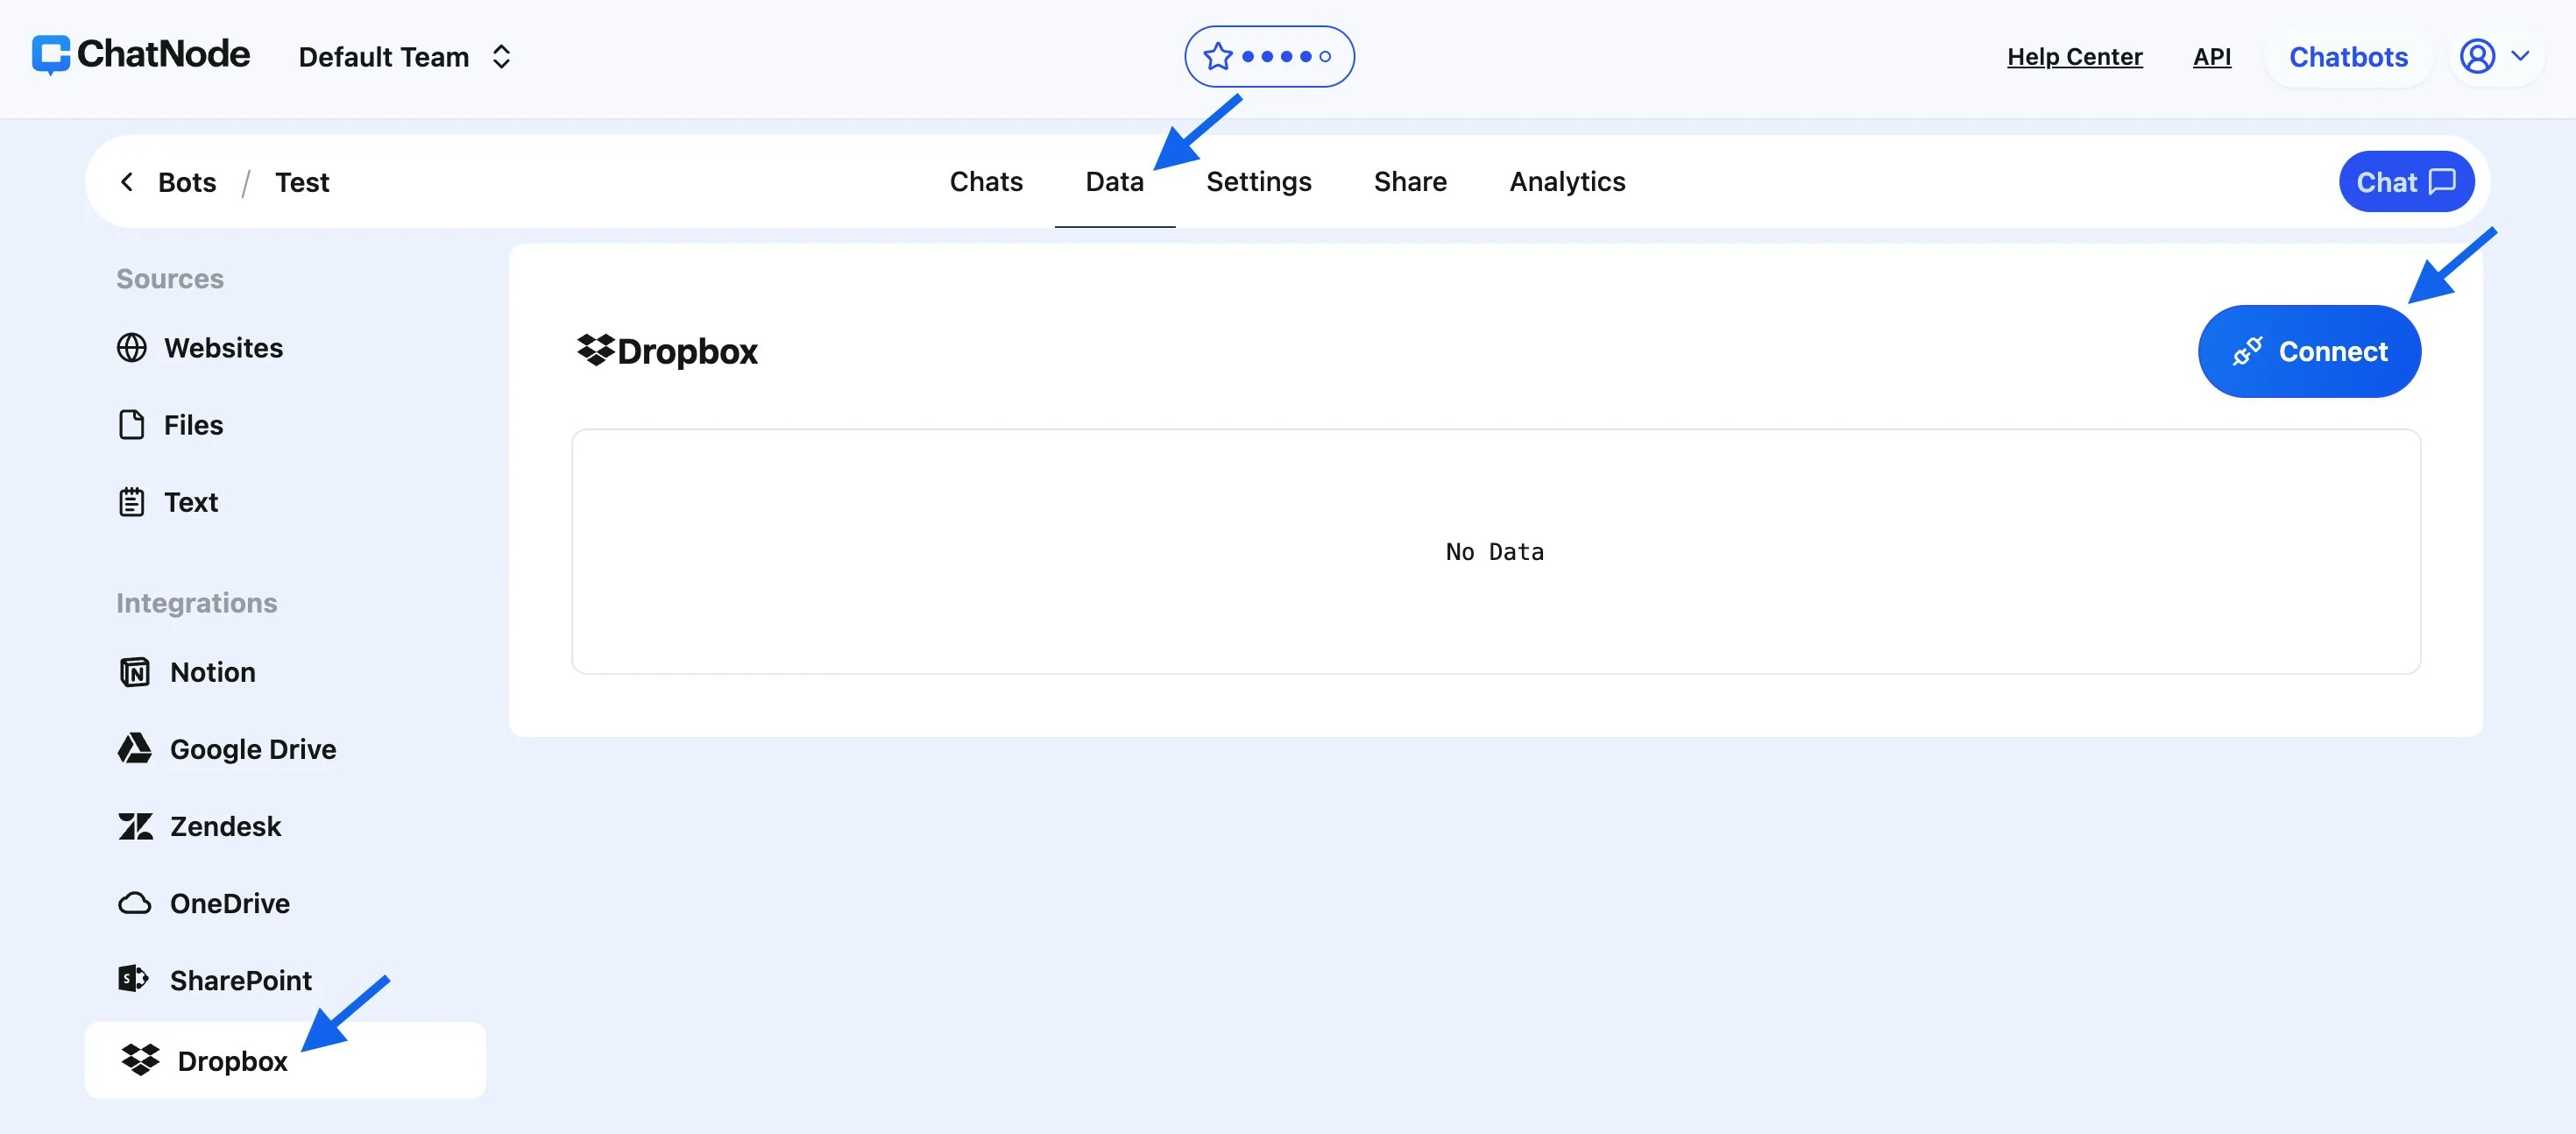Open the Help Center link
2576x1134 pixels.
2074,57
